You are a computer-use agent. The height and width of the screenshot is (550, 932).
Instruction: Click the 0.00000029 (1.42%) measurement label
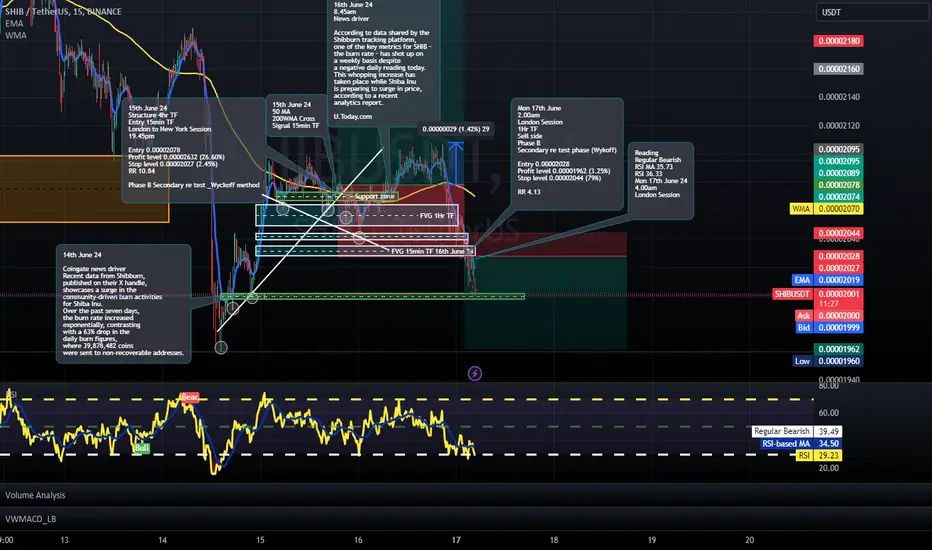click(x=456, y=129)
